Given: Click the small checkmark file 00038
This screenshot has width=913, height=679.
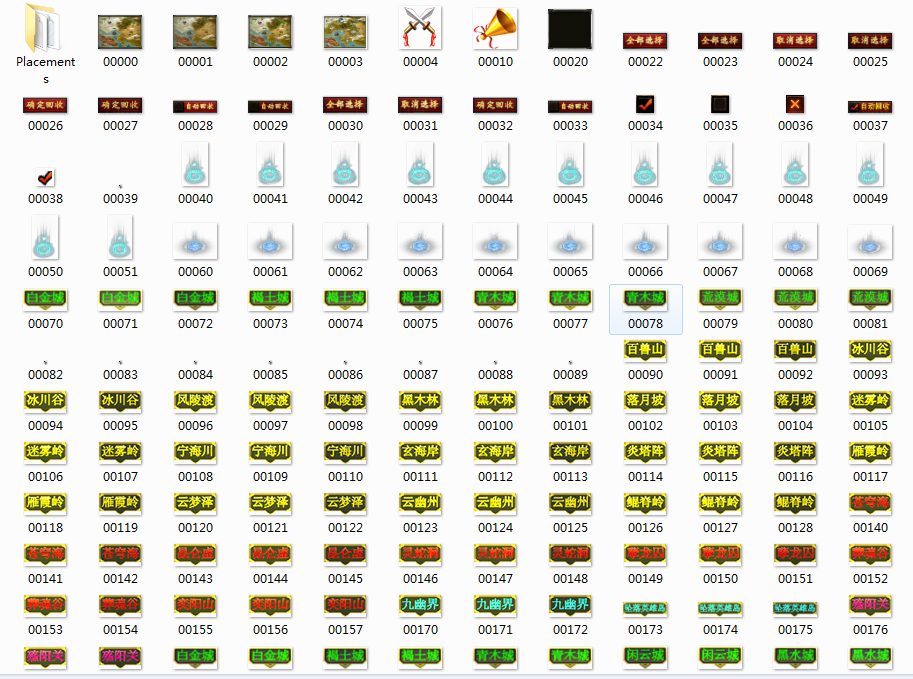Looking at the screenshot, I should tap(45, 177).
